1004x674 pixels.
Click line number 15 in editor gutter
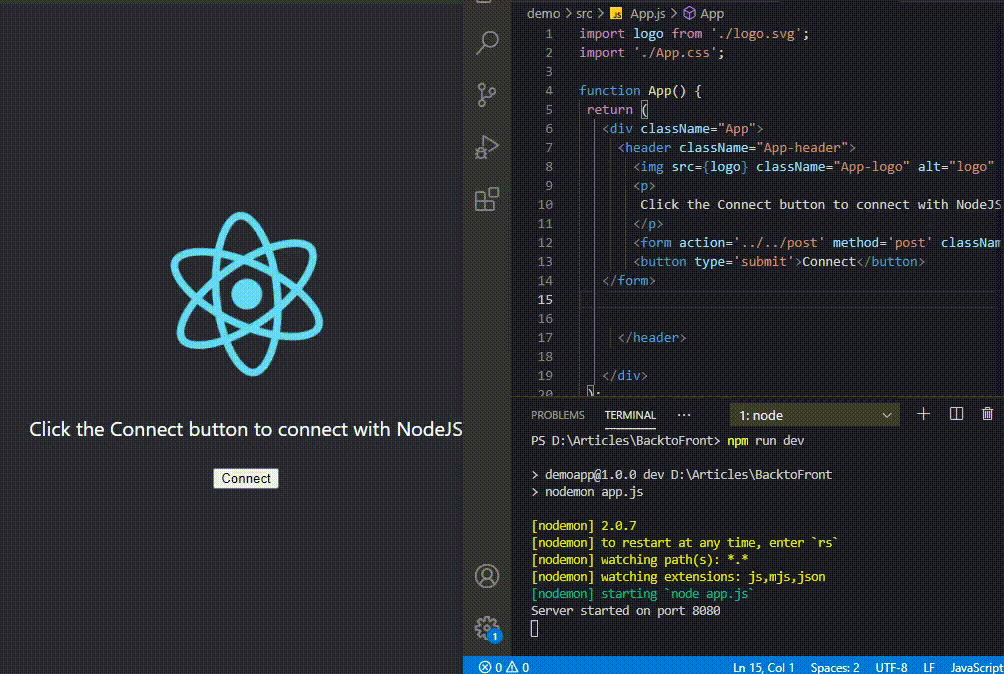(545, 300)
